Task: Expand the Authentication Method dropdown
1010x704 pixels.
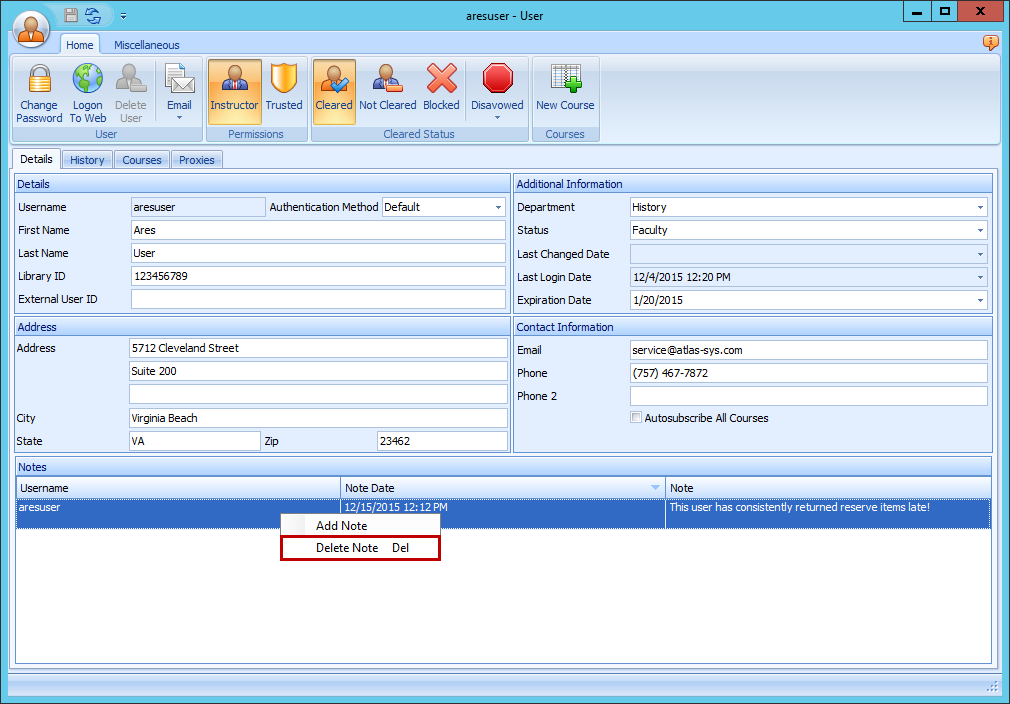Action: click(498, 208)
